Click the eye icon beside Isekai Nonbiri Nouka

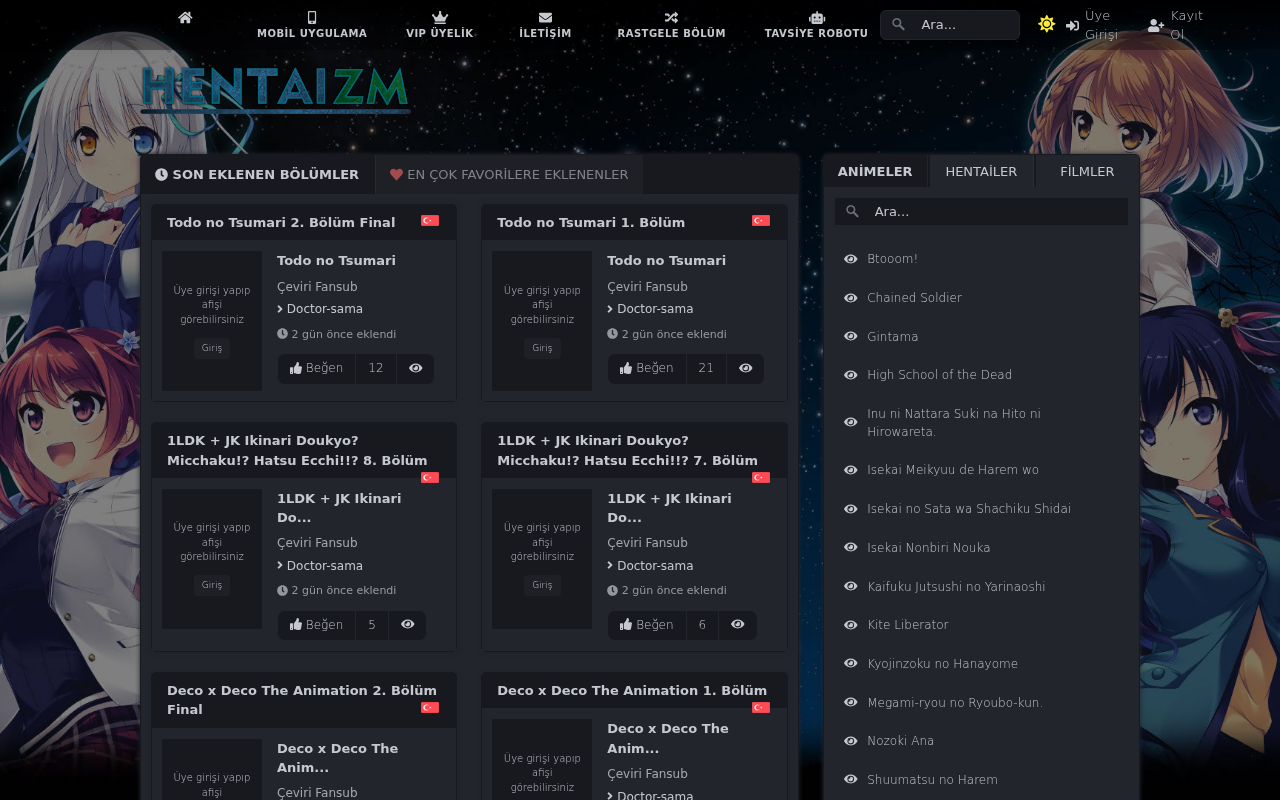[851, 548]
